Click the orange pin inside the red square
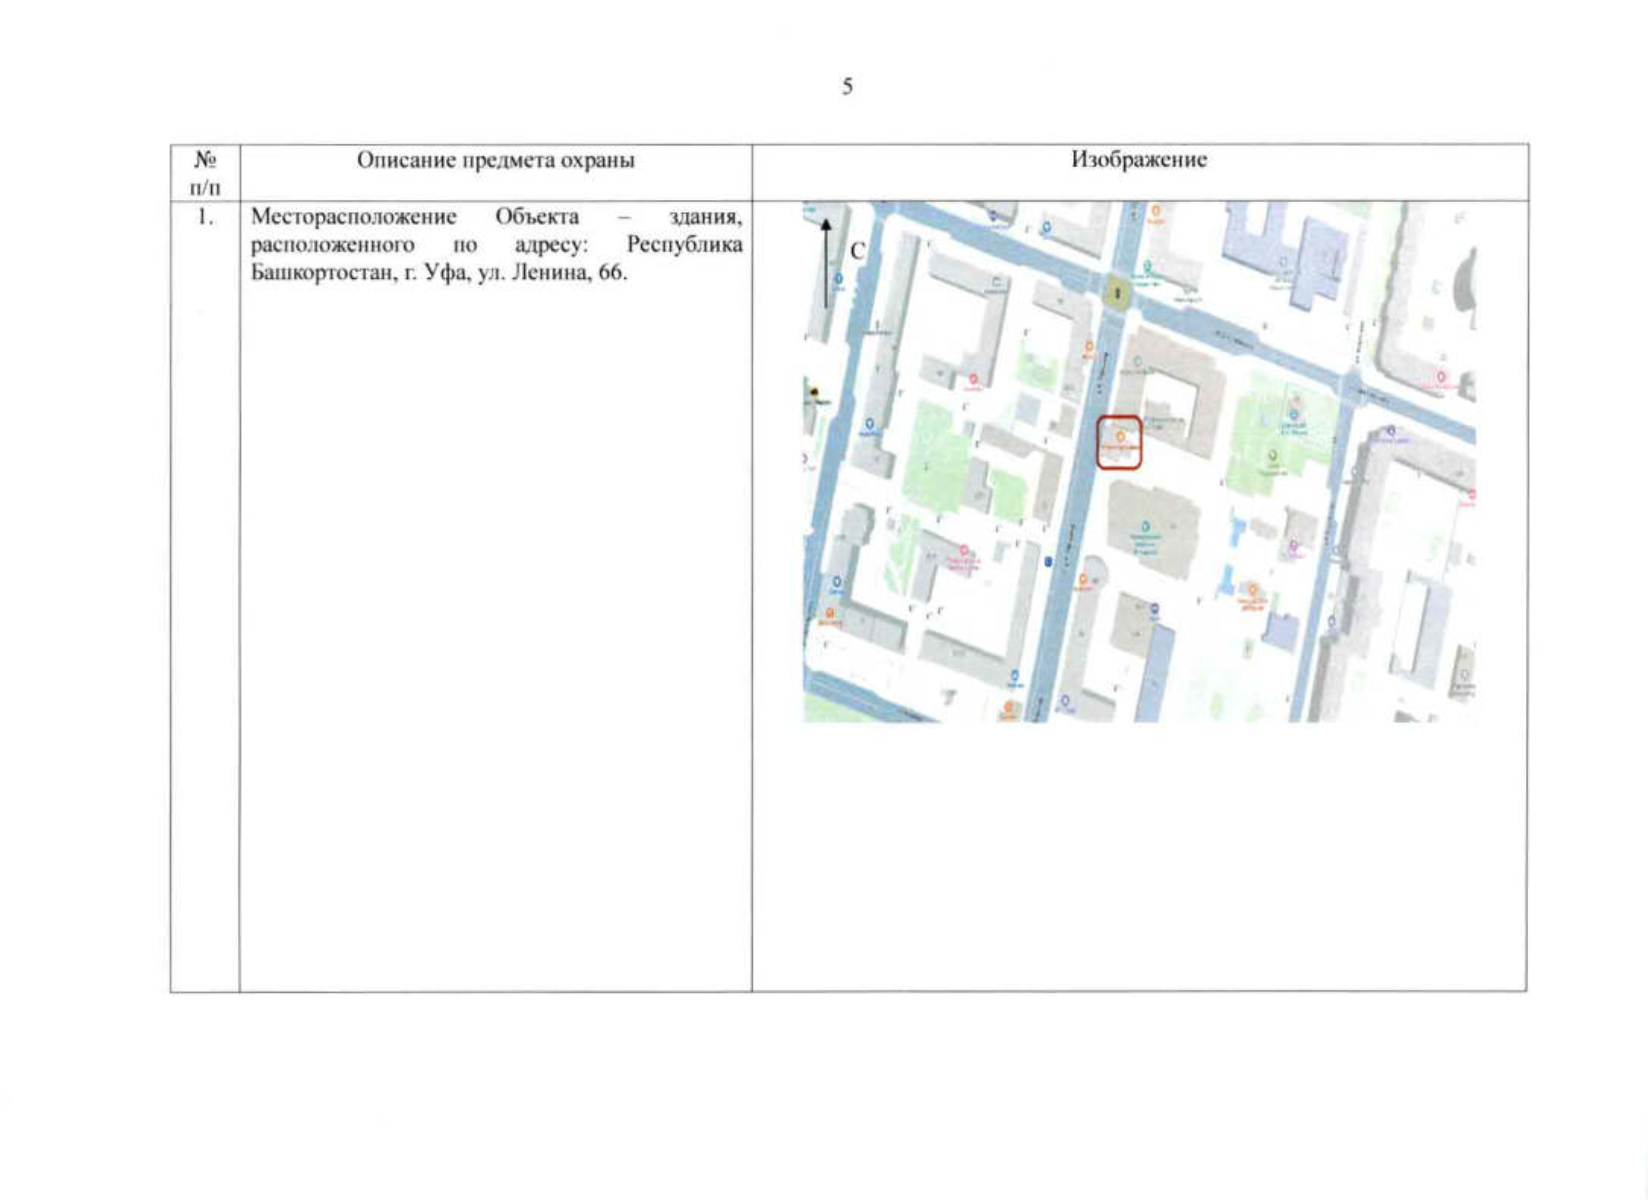1648x1200 pixels. click(x=1120, y=436)
